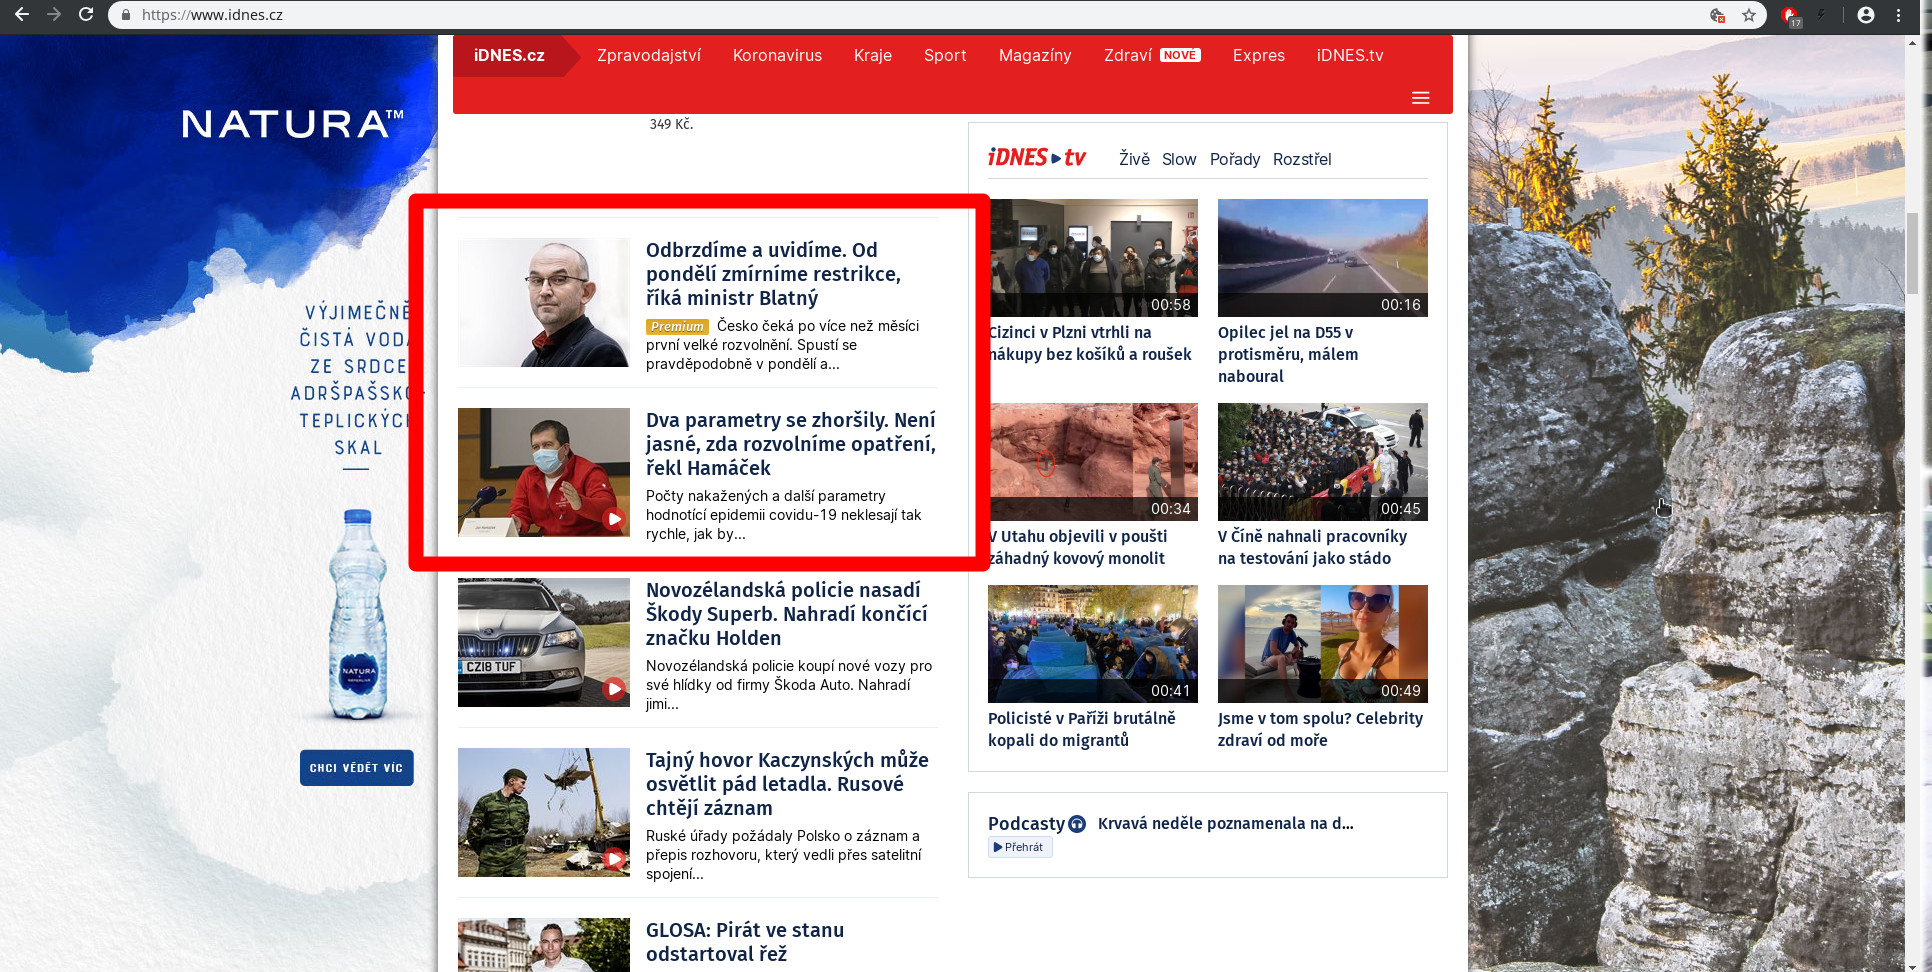Open caption V Číně nahnali pracovníky na testování

pyautogui.click(x=1312, y=547)
